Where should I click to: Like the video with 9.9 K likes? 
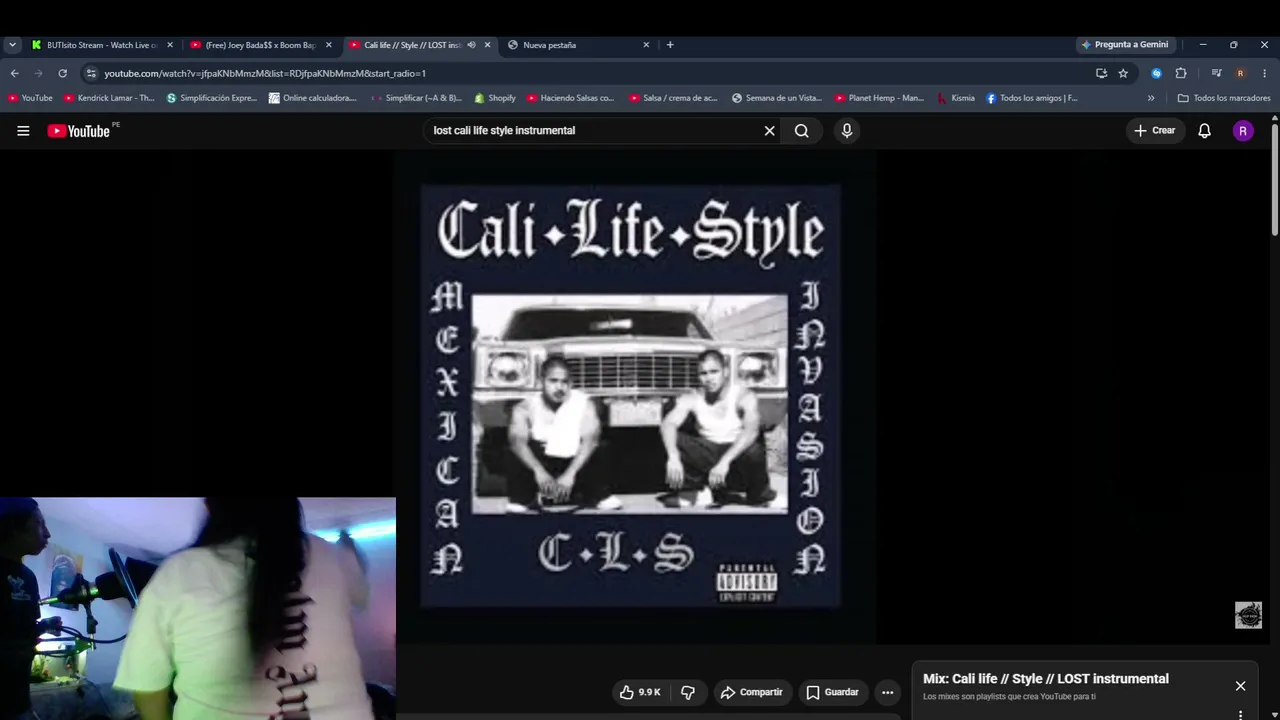640,692
